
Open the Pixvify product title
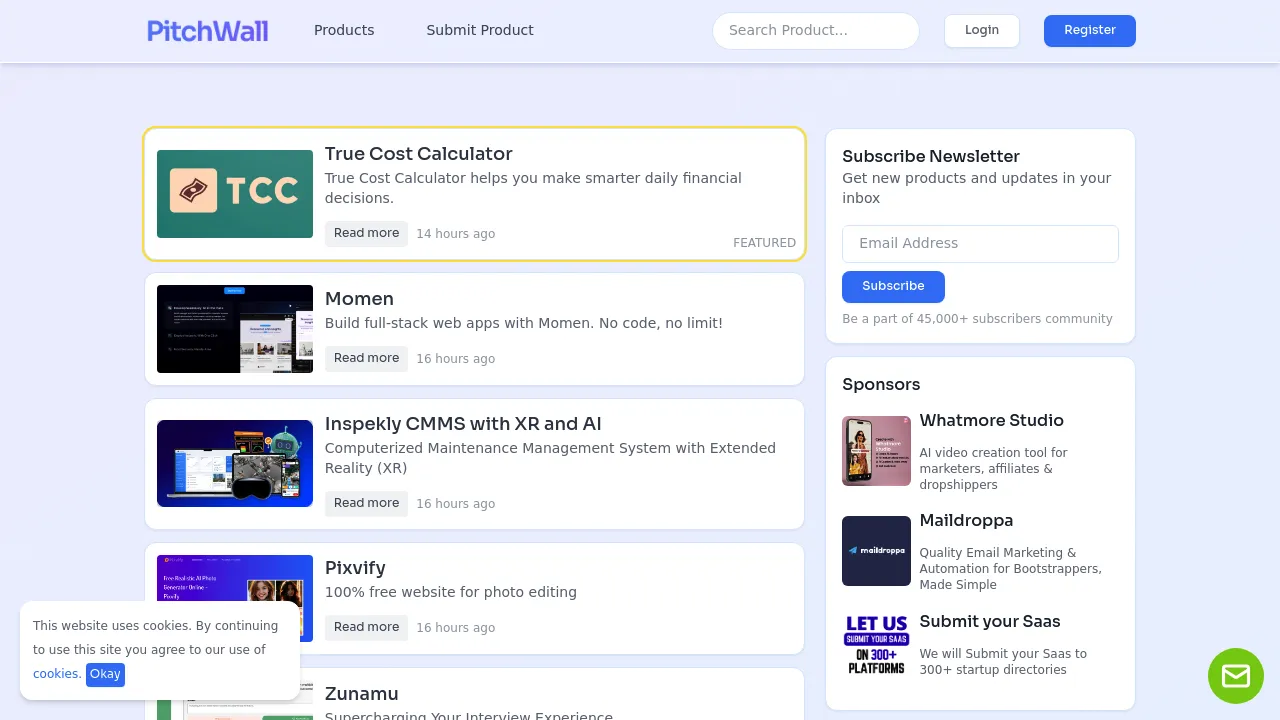point(355,568)
